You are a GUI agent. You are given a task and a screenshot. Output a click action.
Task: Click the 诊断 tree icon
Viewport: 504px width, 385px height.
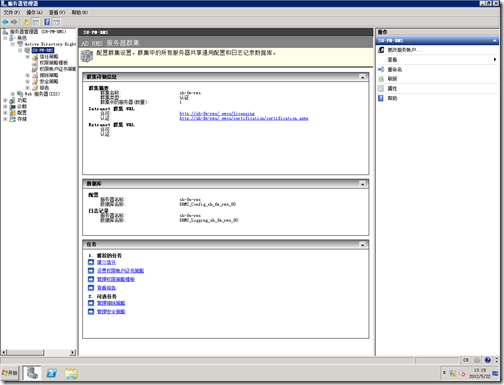[12, 107]
